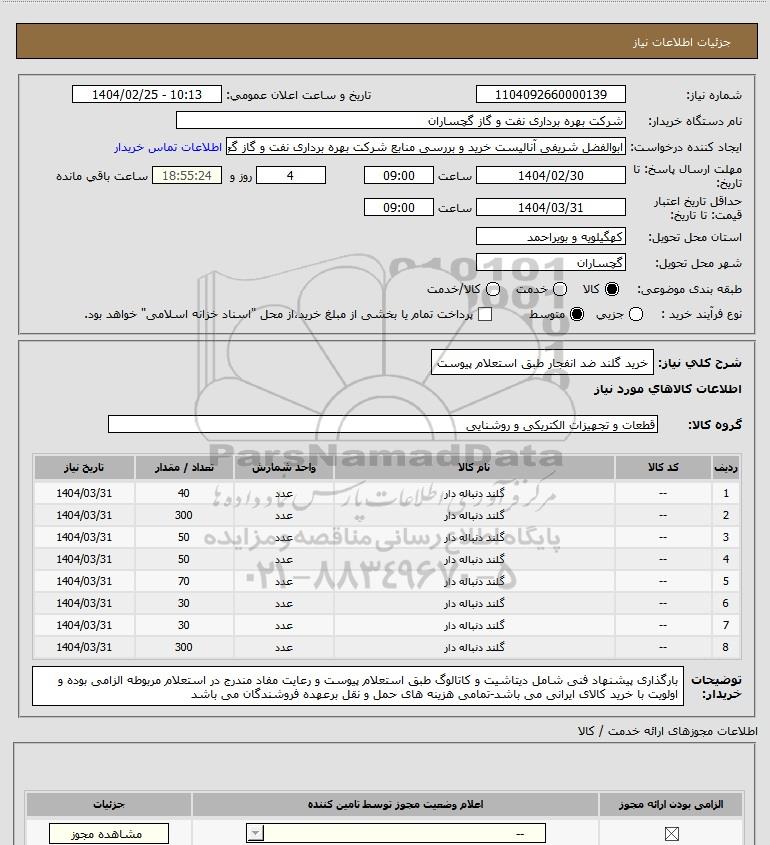Click the price validity date 1404/03/31 field
770x845 pixels.
(x=551, y=207)
